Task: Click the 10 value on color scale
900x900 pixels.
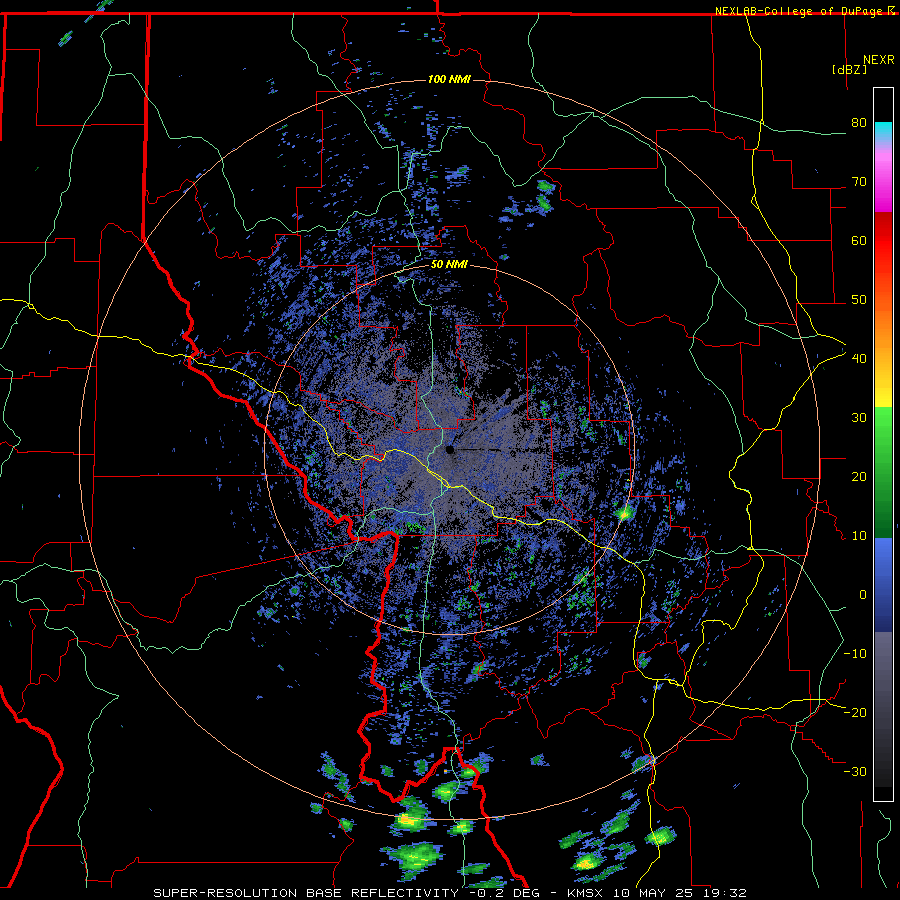Action: click(x=859, y=536)
